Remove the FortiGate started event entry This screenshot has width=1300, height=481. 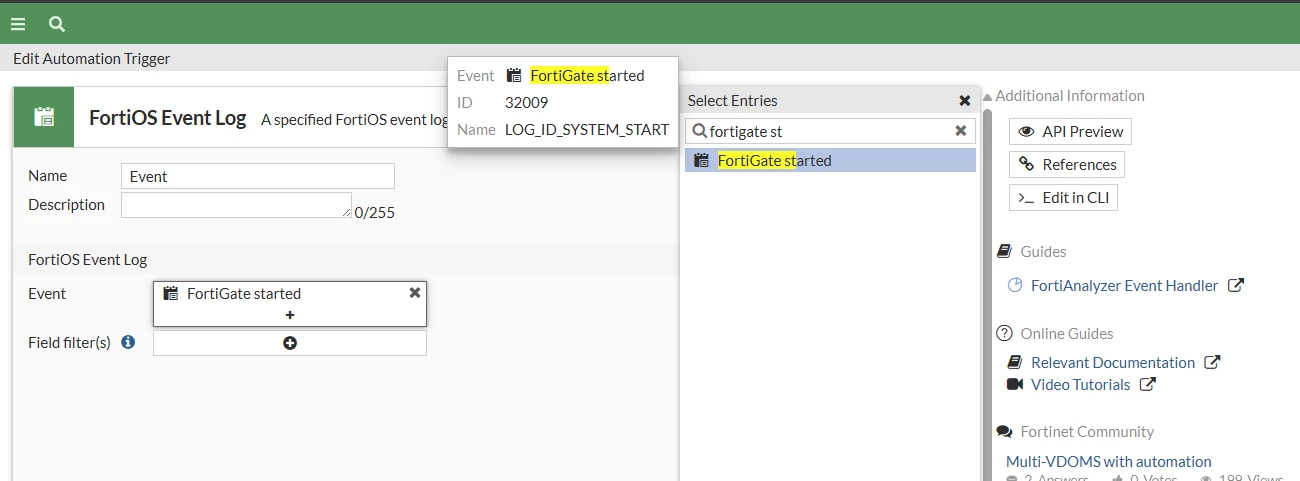[415, 292]
